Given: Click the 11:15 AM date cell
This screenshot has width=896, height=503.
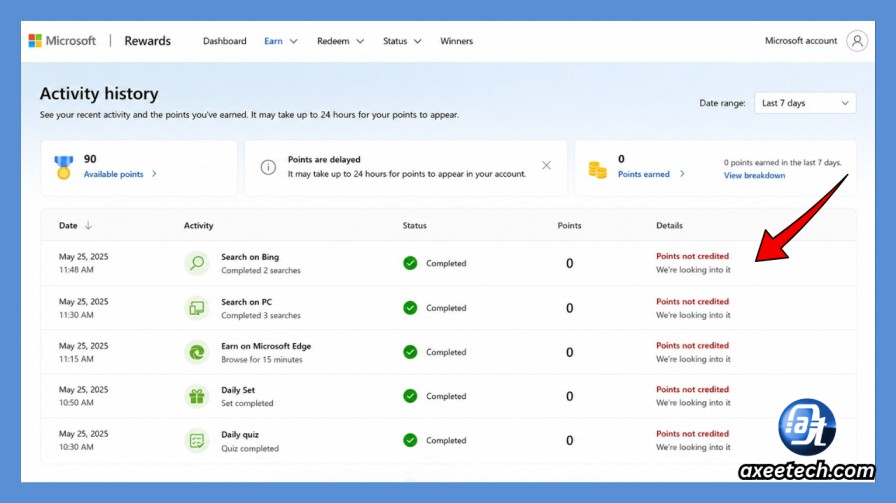Looking at the screenshot, I should coord(83,352).
